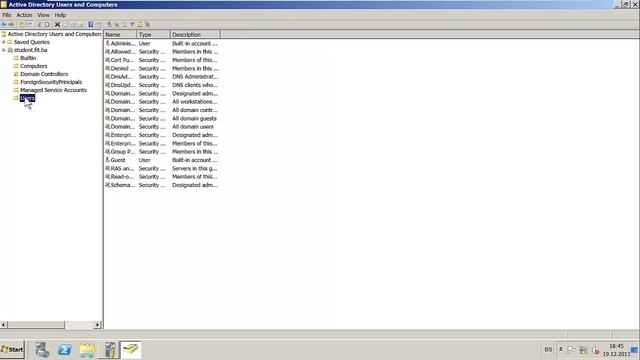Delete selected object with the X icon
The image size is (640, 360).
57,24
